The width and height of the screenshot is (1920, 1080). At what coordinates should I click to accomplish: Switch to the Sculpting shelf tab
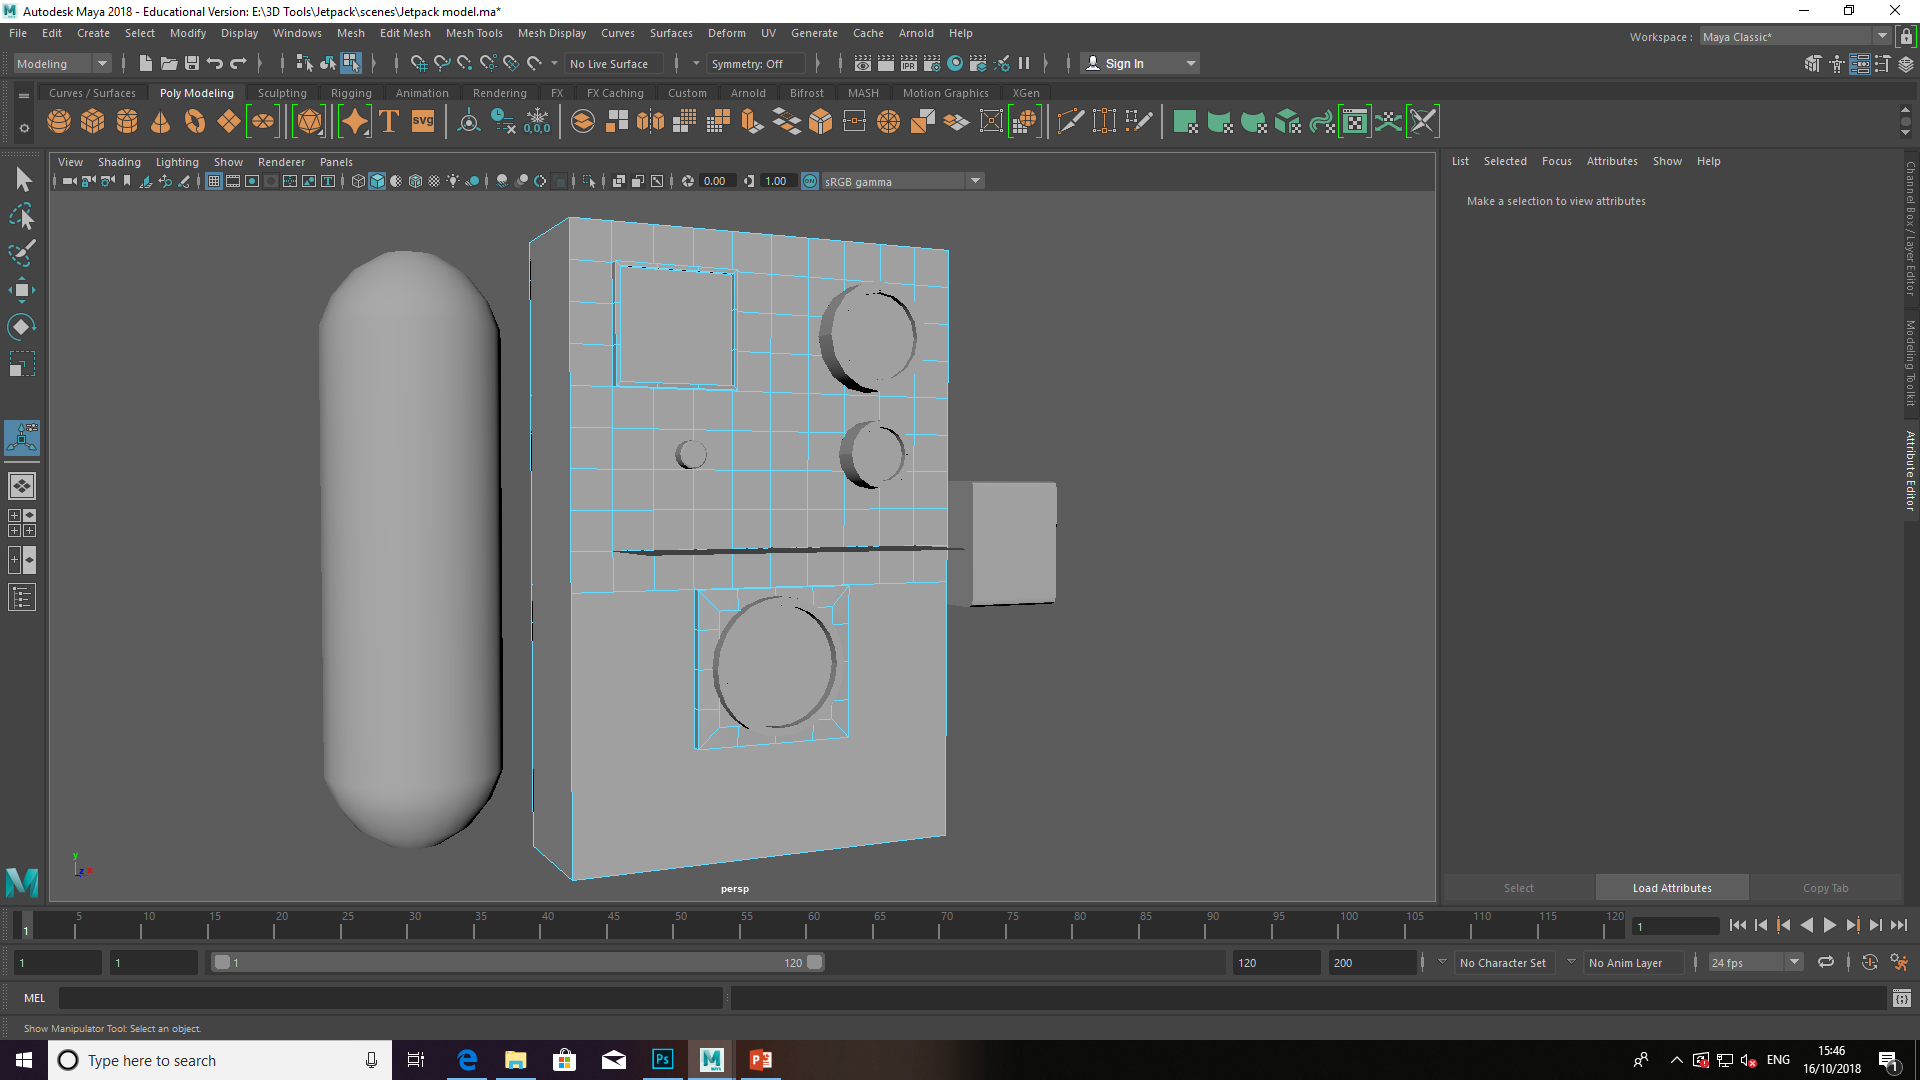coord(282,93)
